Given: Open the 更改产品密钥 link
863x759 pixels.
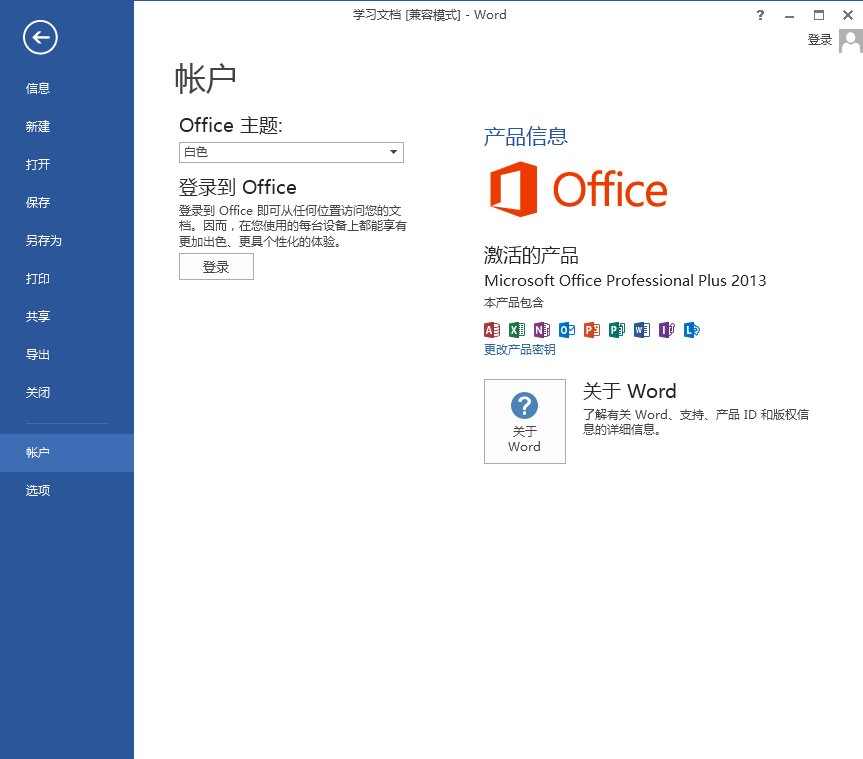Looking at the screenshot, I should point(522,349).
